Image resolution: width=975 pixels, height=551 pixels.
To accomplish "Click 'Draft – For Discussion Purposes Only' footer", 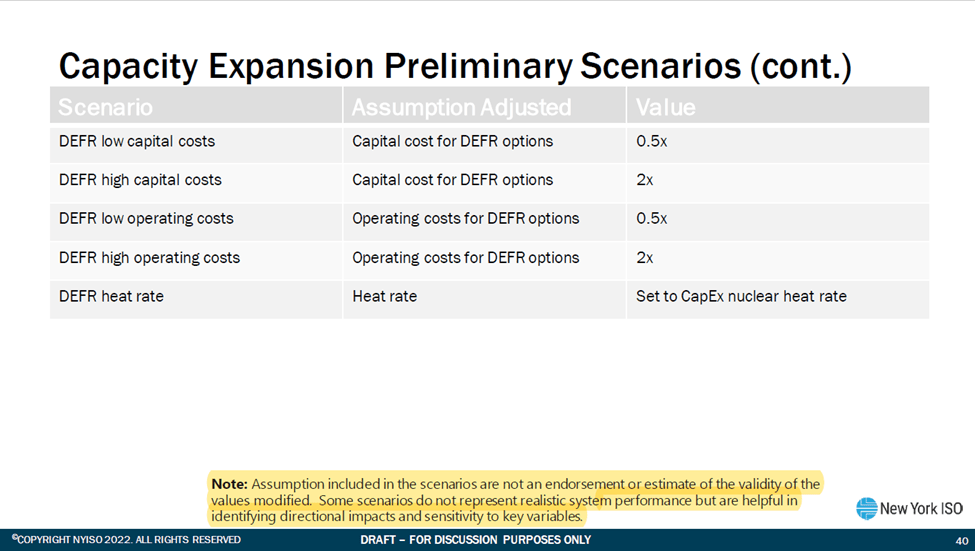I will pyautogui.click(x=475, y=540).
